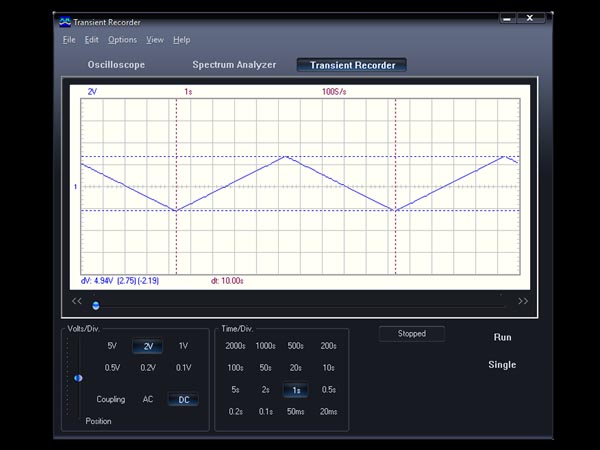Choose 0.5s time per division

click(329, 390)
